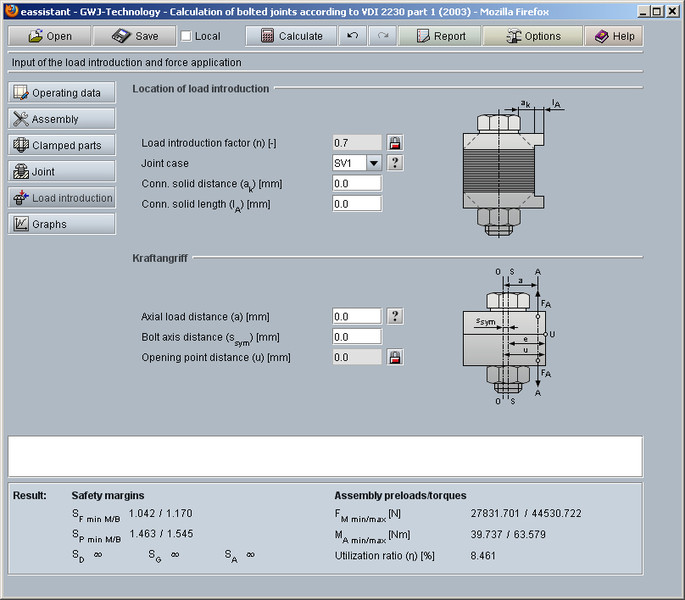Click the Conn. solid distance input field
Image resolution: width=685 pixels, height=600 pixels.
(x=357, y=184)
